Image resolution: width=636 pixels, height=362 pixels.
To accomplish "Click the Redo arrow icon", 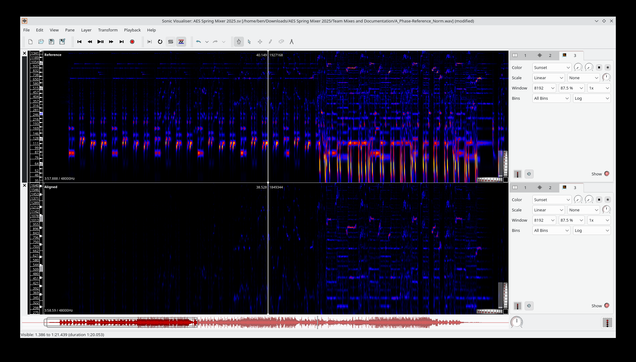I will (x=215, y=42).
